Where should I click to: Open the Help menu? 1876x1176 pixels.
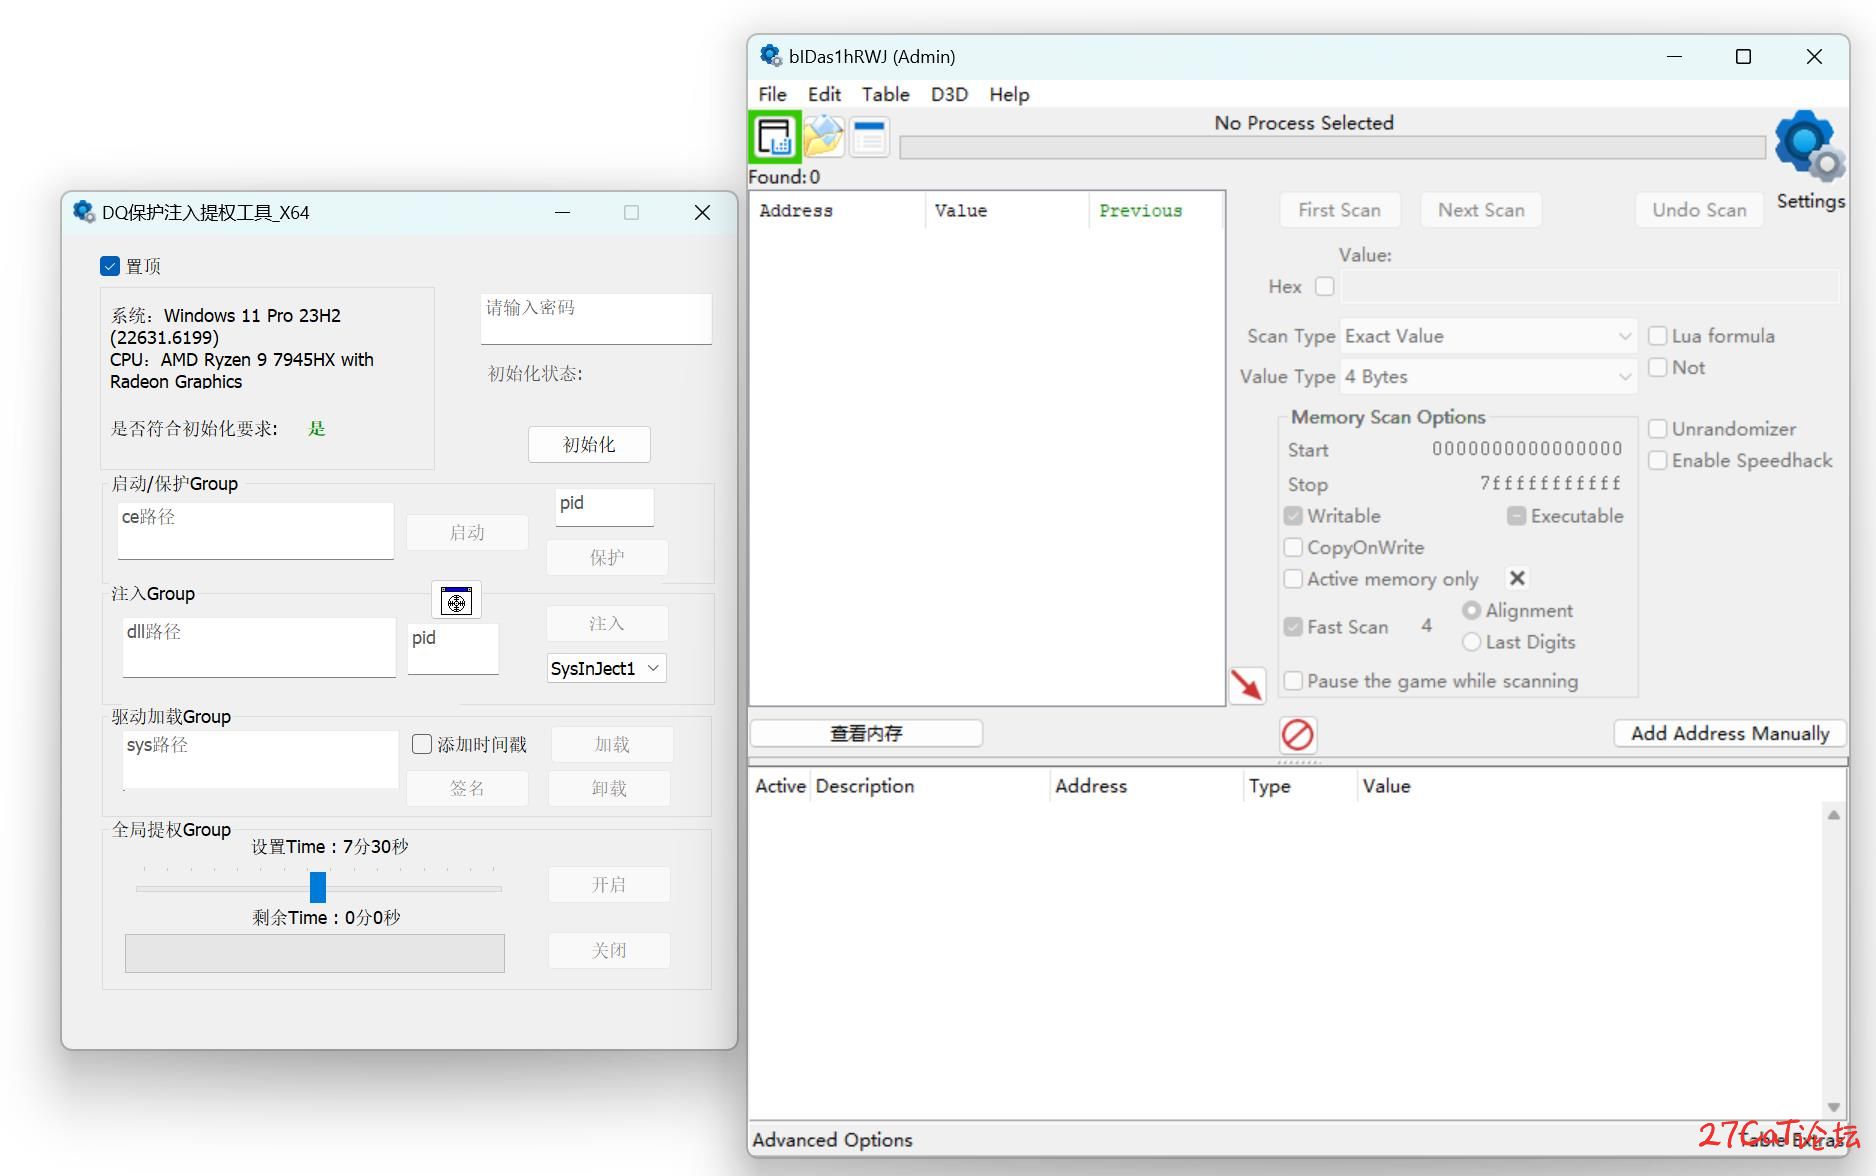[1009, 94]
